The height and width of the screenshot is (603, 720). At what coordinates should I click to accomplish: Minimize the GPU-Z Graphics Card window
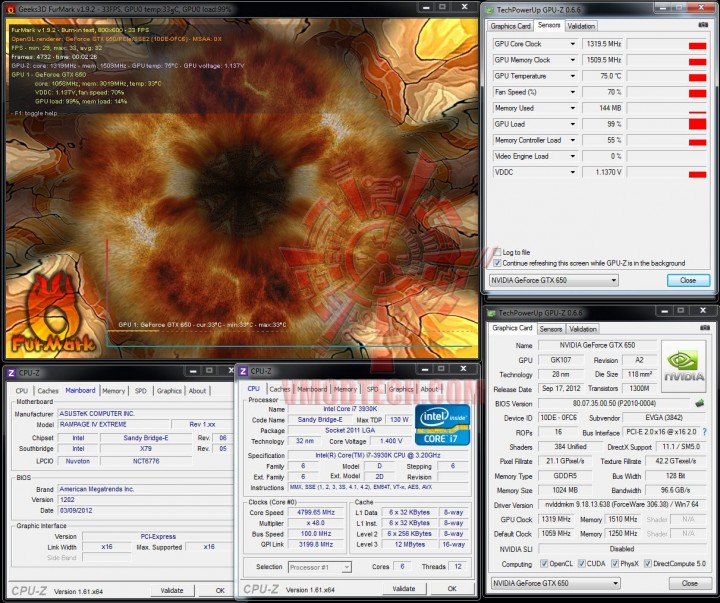coord(664,311)
